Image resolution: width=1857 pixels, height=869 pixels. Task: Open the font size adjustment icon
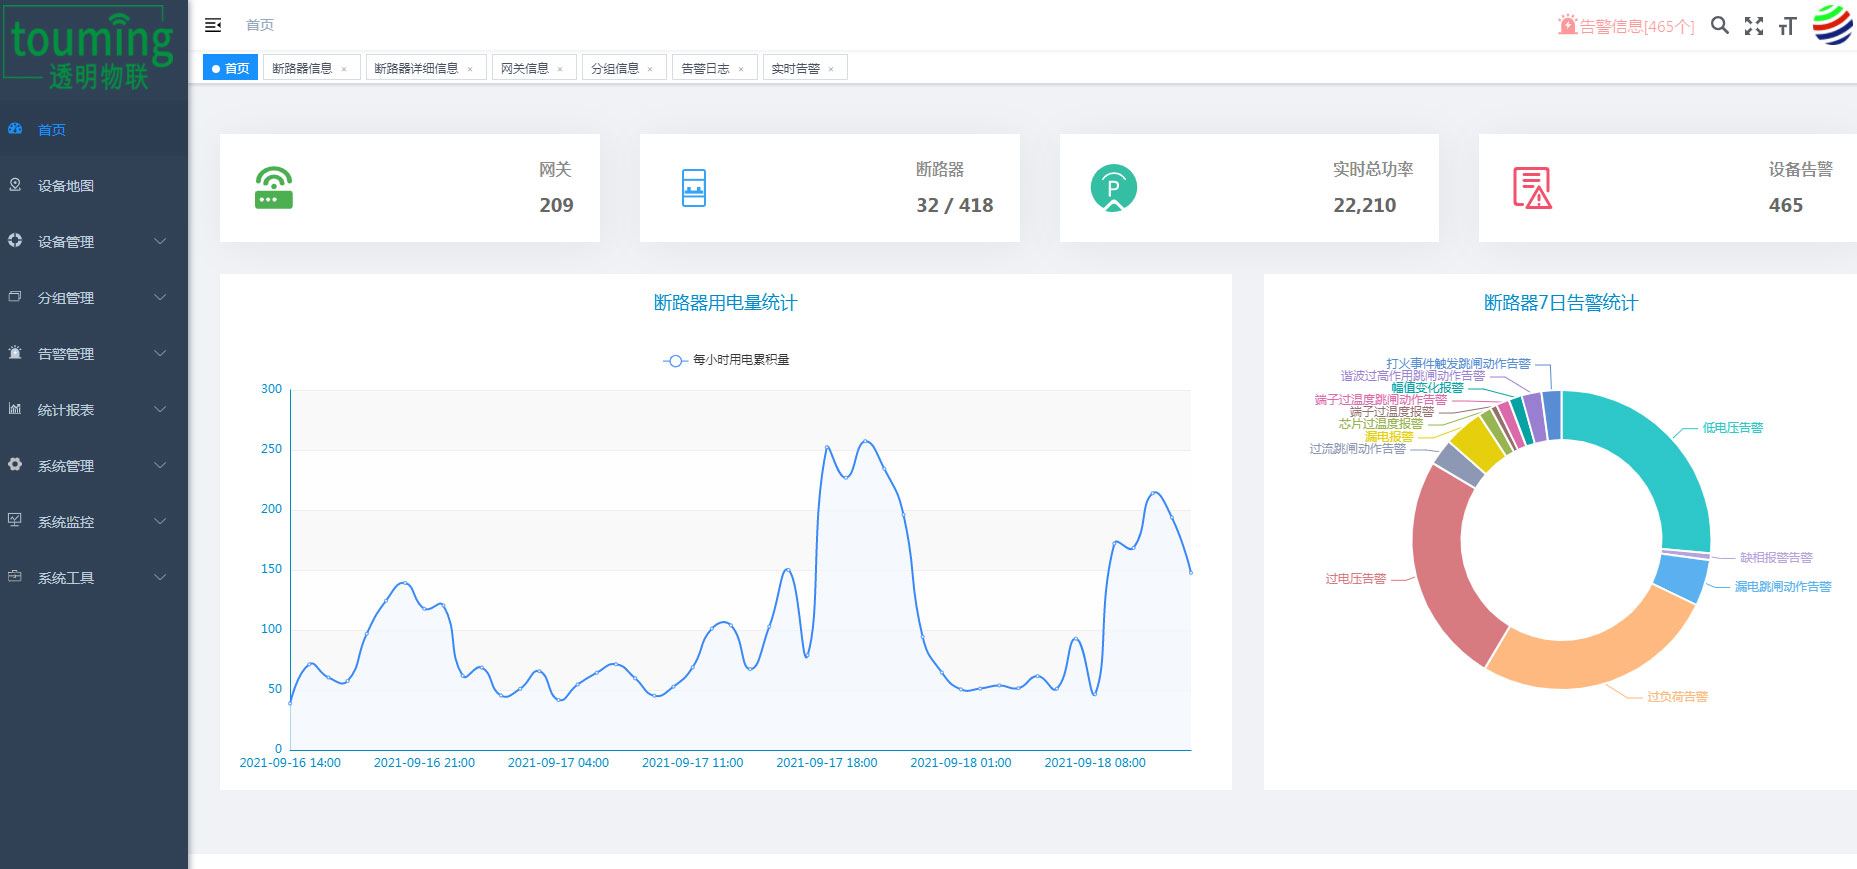pos(1788,26)
